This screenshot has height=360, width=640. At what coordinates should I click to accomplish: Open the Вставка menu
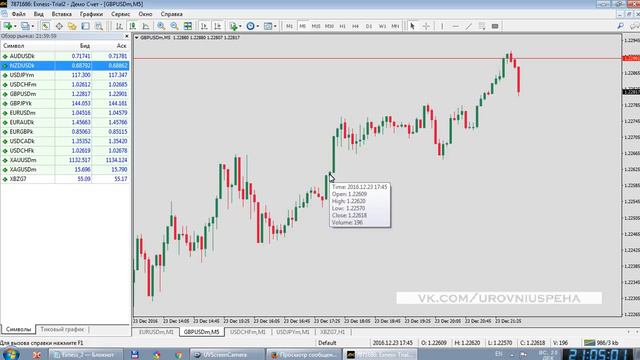[62, 14]
